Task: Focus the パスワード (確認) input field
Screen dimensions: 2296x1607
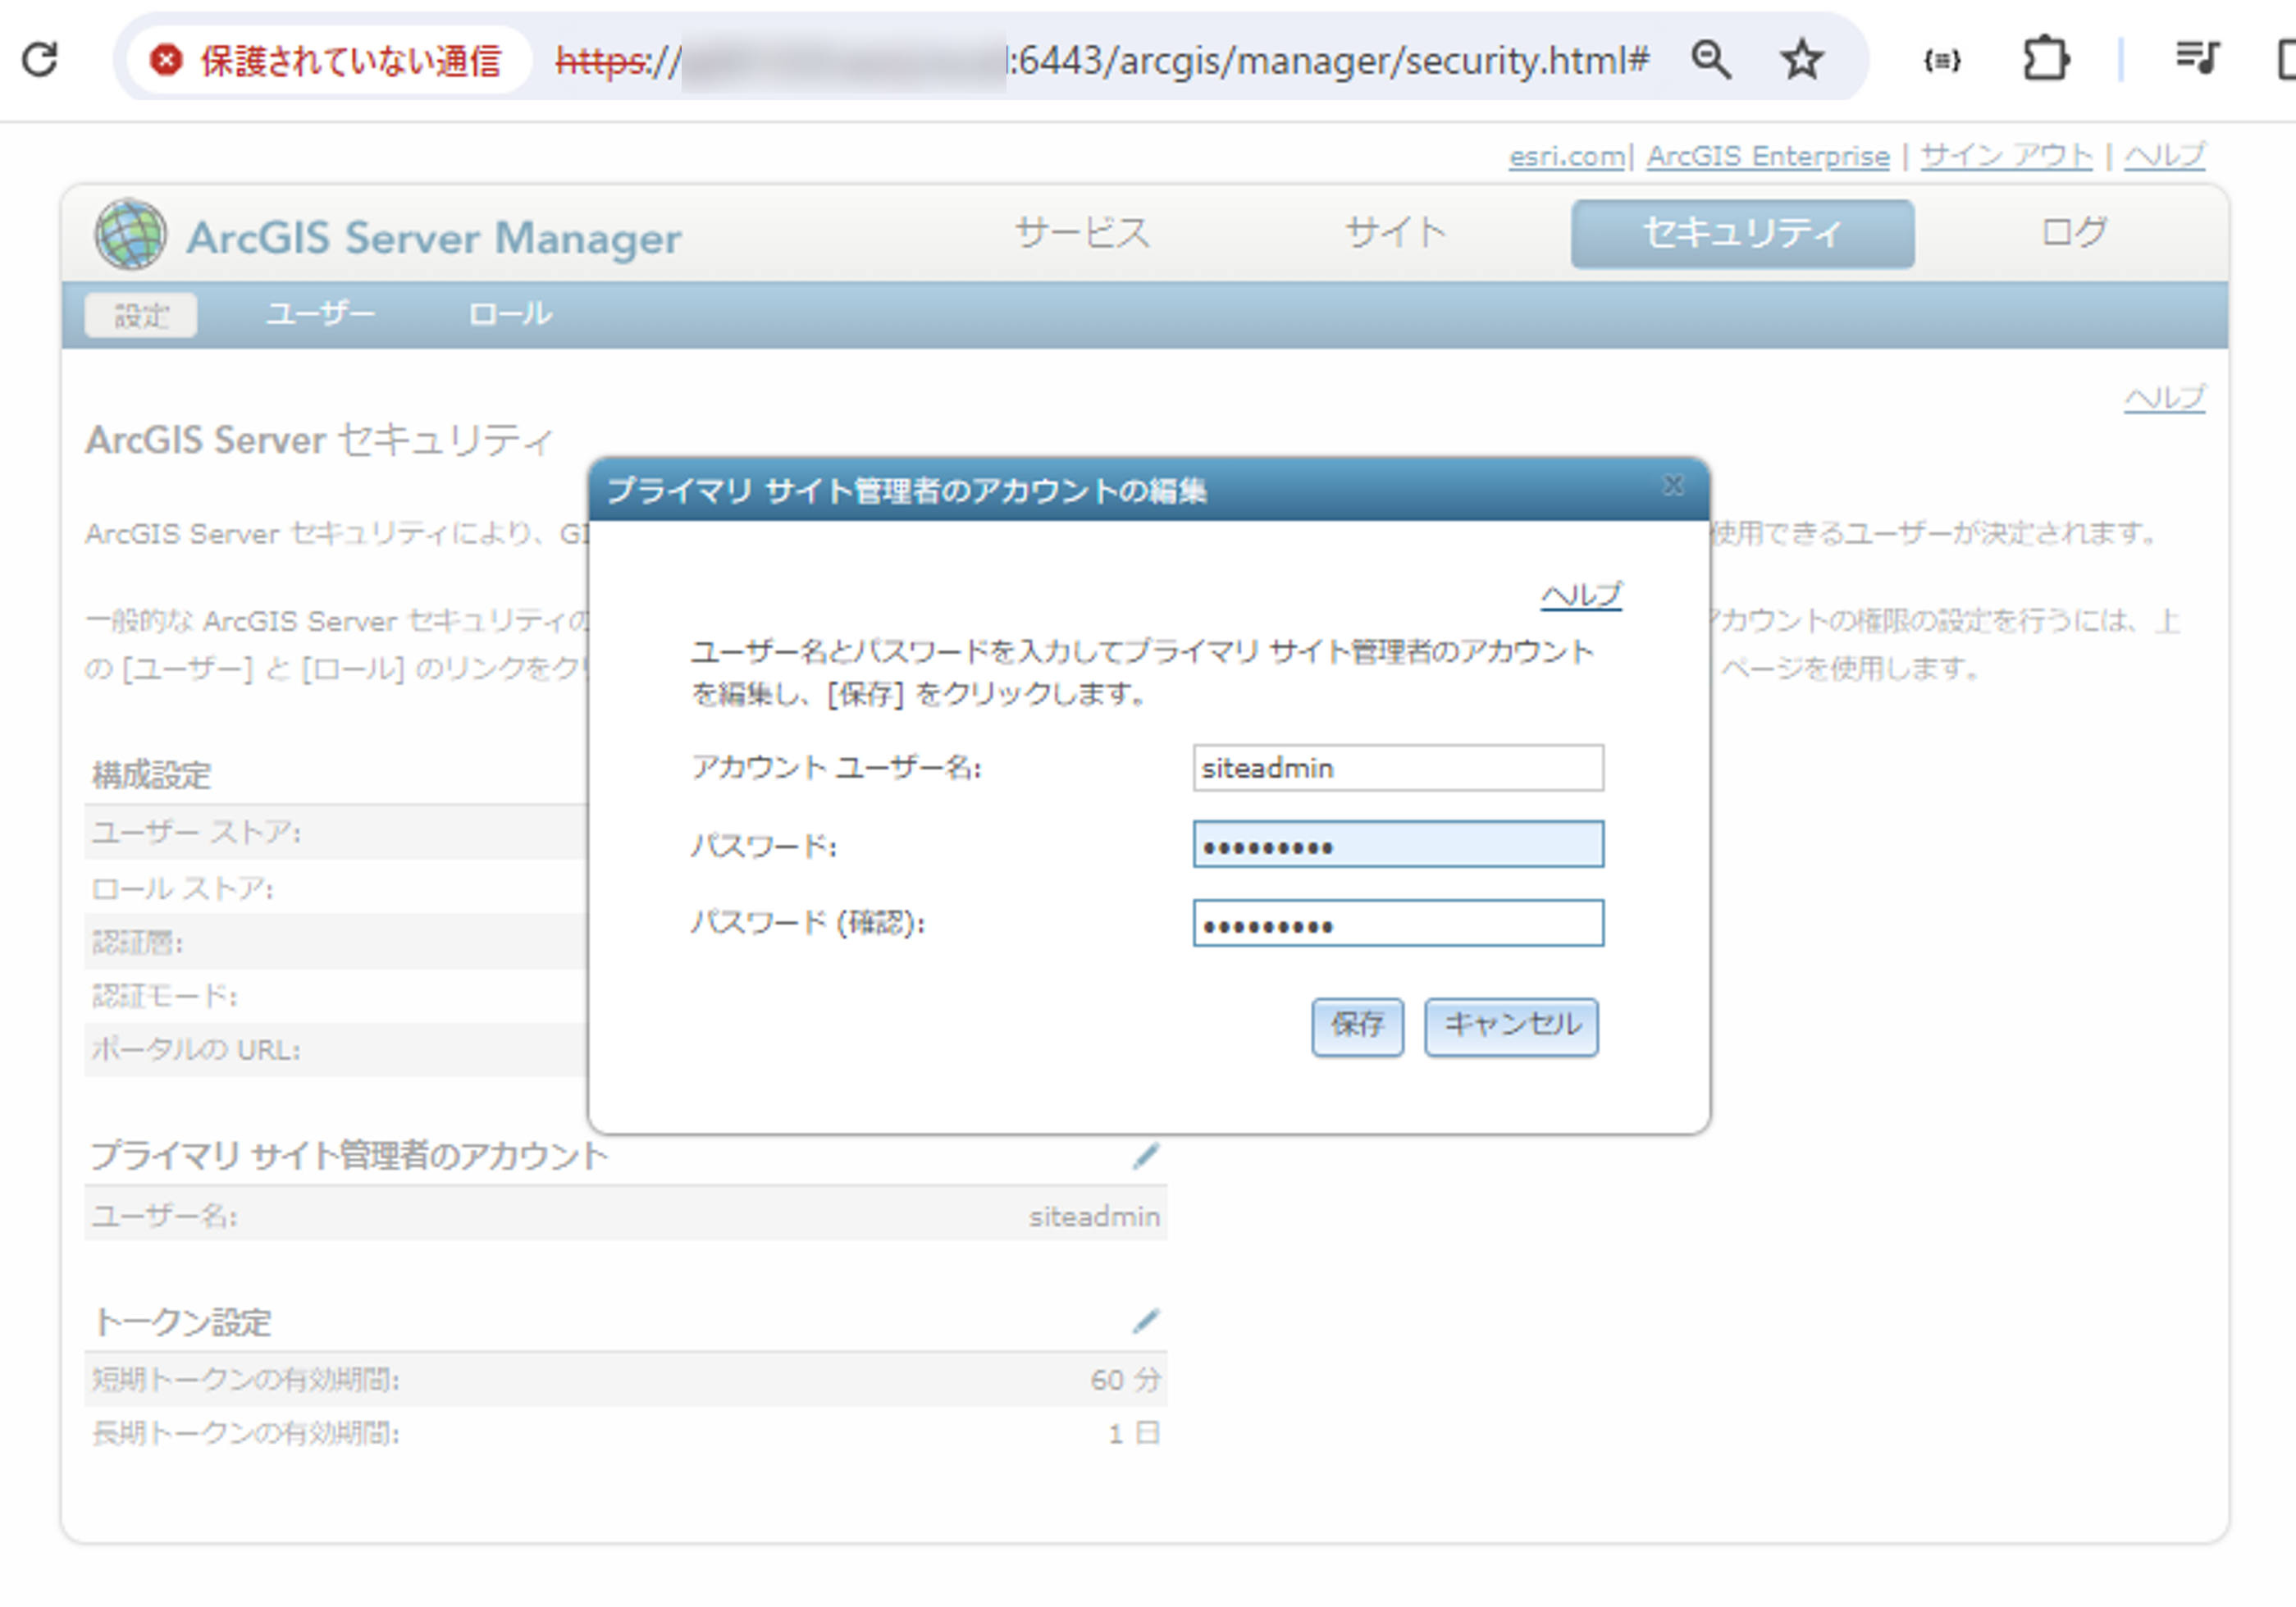Action: click(1398, 923)
